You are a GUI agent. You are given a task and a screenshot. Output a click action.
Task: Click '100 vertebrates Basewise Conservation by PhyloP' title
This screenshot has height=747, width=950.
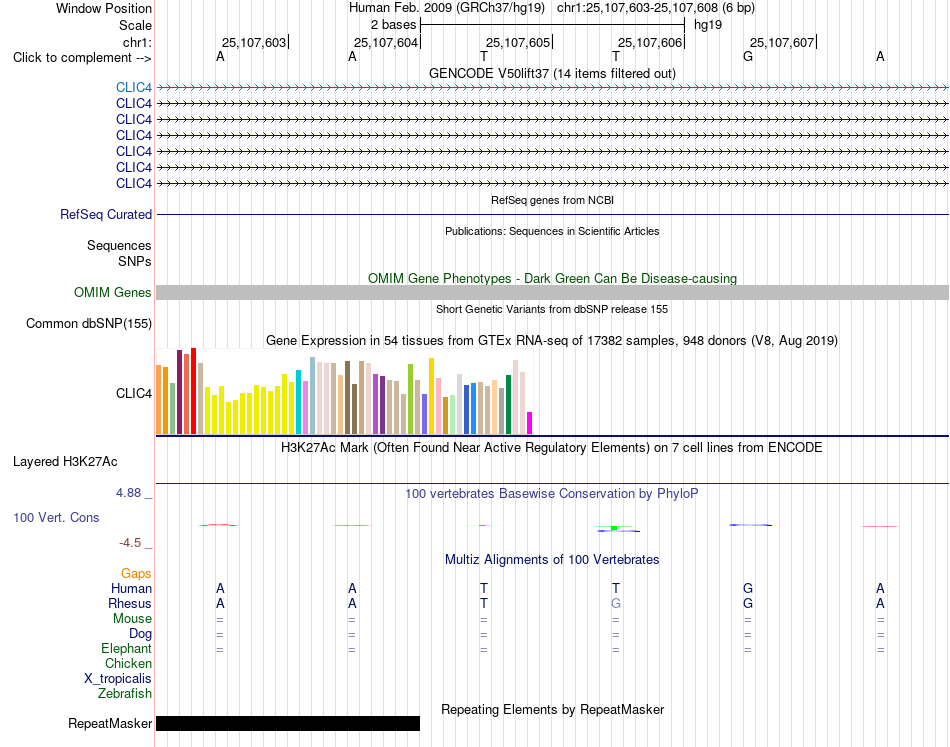552,494
